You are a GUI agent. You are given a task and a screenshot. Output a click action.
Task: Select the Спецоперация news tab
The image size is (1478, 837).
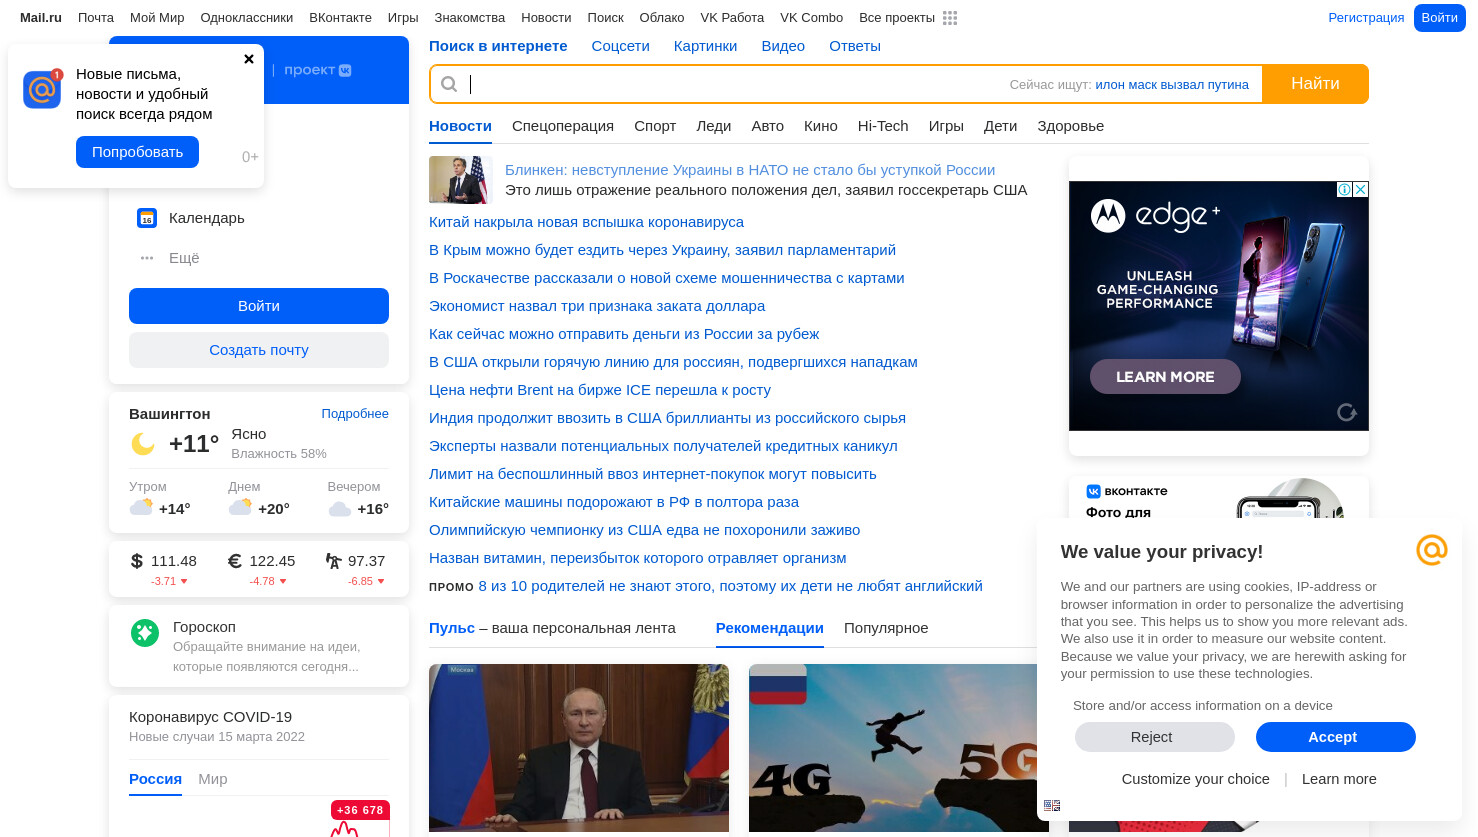click(563, 126)
